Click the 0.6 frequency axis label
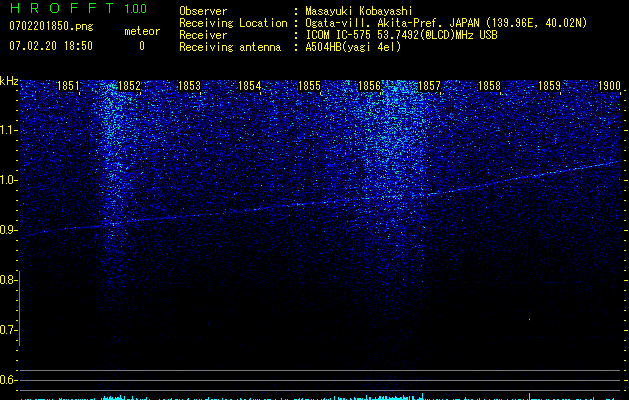629x400 pixels. (7, 380)
